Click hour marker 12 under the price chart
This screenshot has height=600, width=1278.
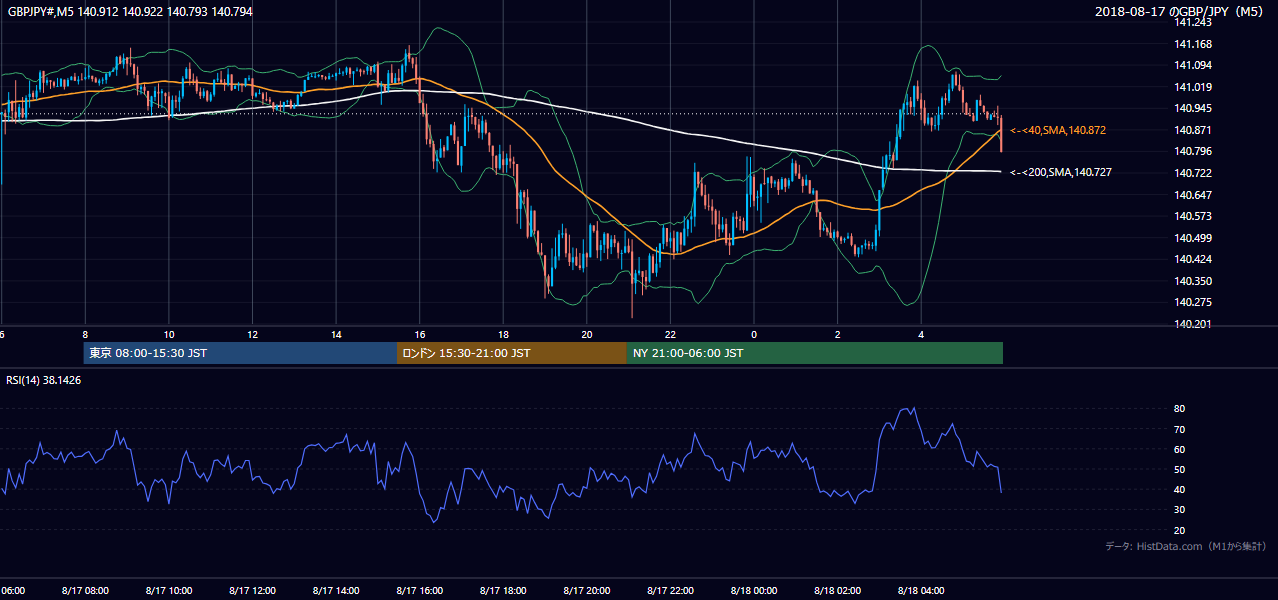tap(253, 334)
